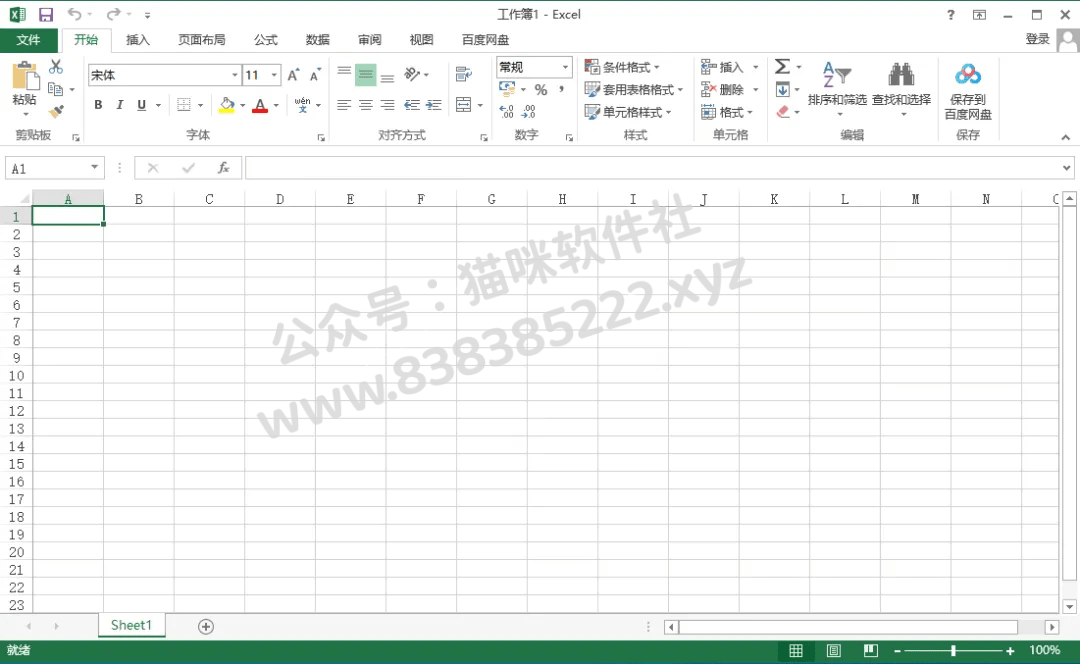
Task: Click Increase Decimal icon
Action: click(506, 112)
